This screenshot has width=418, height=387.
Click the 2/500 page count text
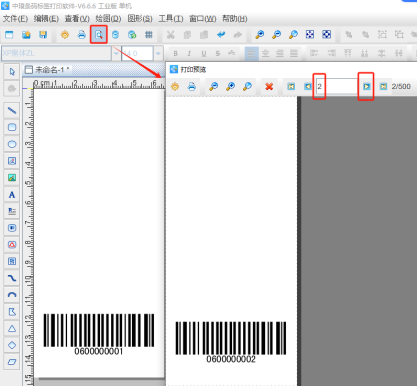pyautogui.click(x=401, y=87)
